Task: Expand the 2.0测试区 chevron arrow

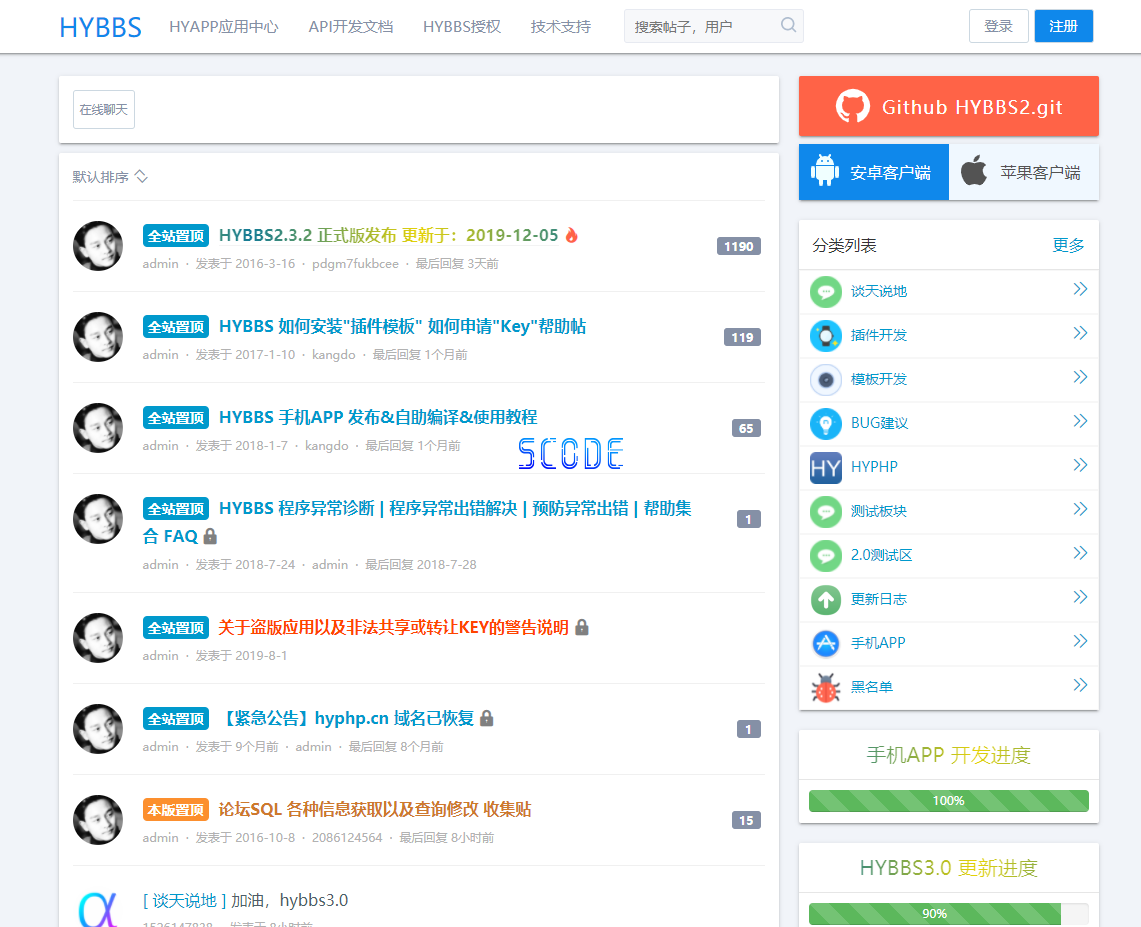Action: 1080,553
